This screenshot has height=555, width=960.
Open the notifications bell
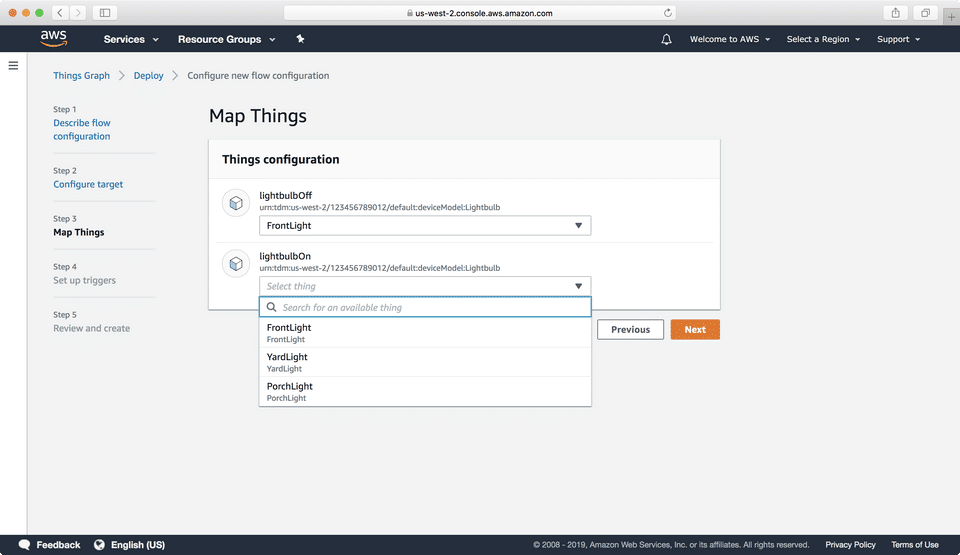[x=666, y=39]
